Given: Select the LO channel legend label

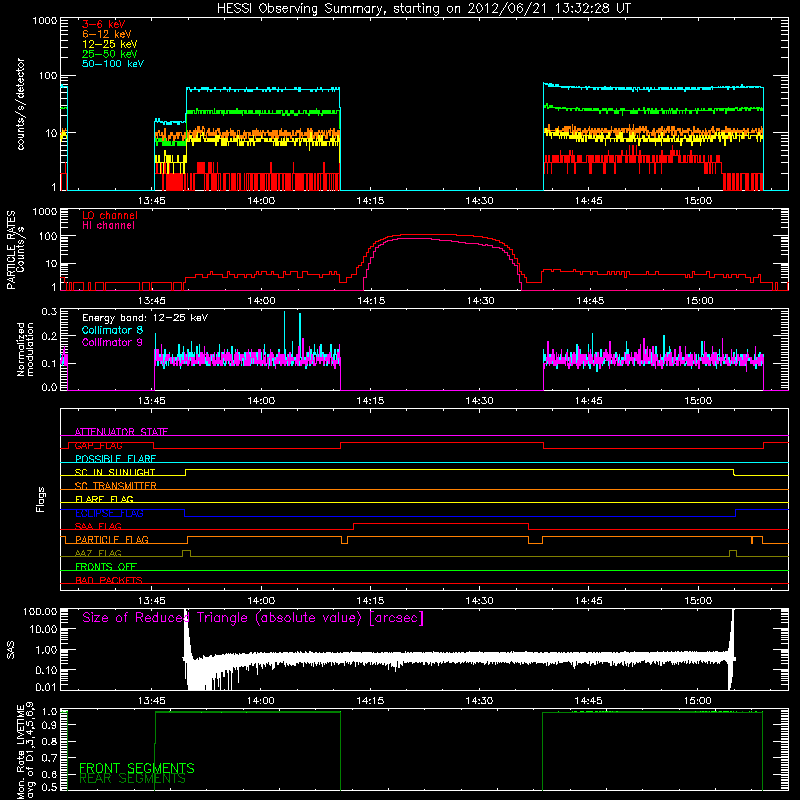Looking at the screenshot, I should [x=110, y=215].
